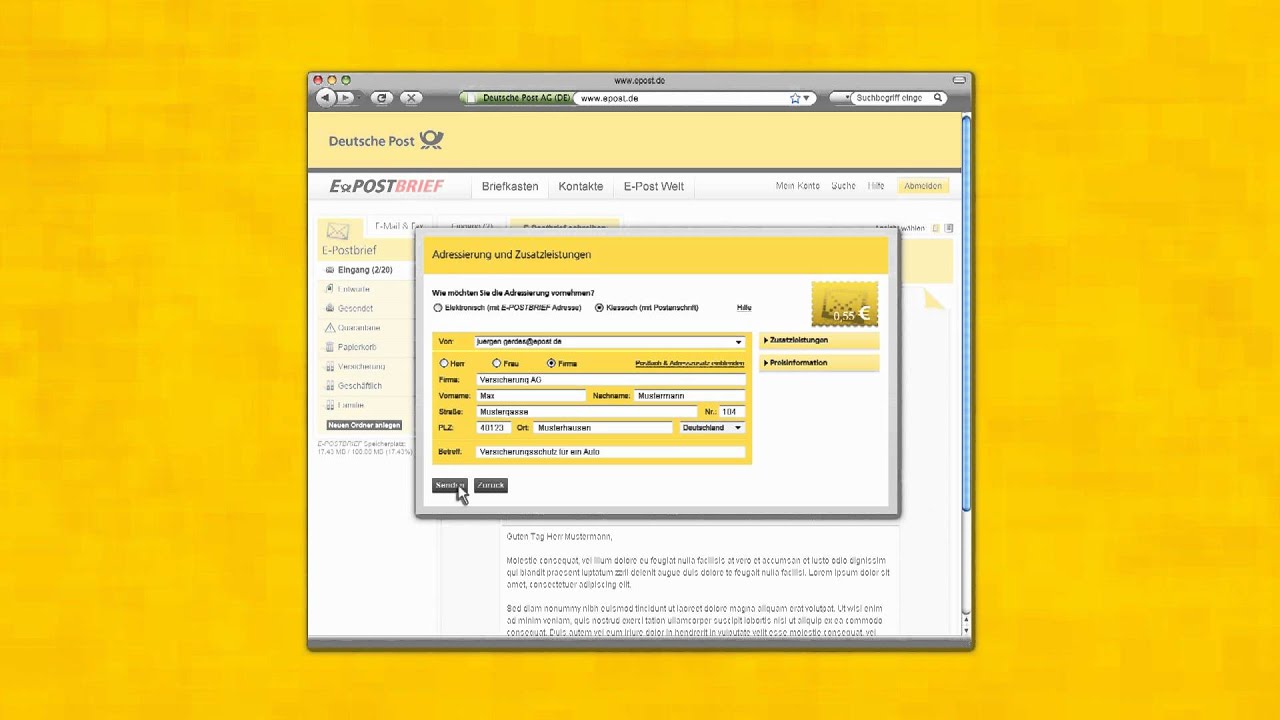Click the Deutsche Post horn logo

[x=431, y=140]
